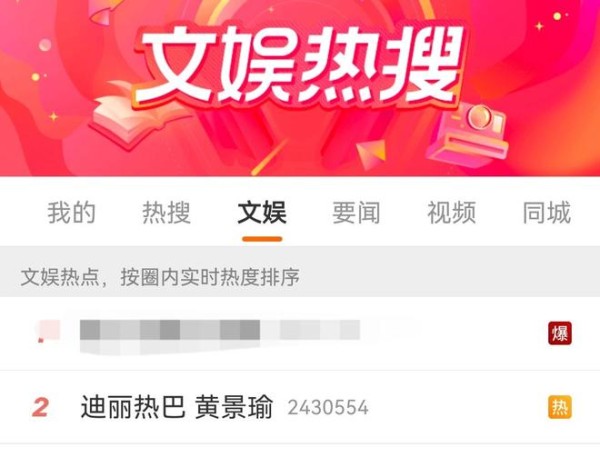Click the 文娱热点 sorting description bar
Viewport: 600px width, 457px height.
click(x=300, y=271)
